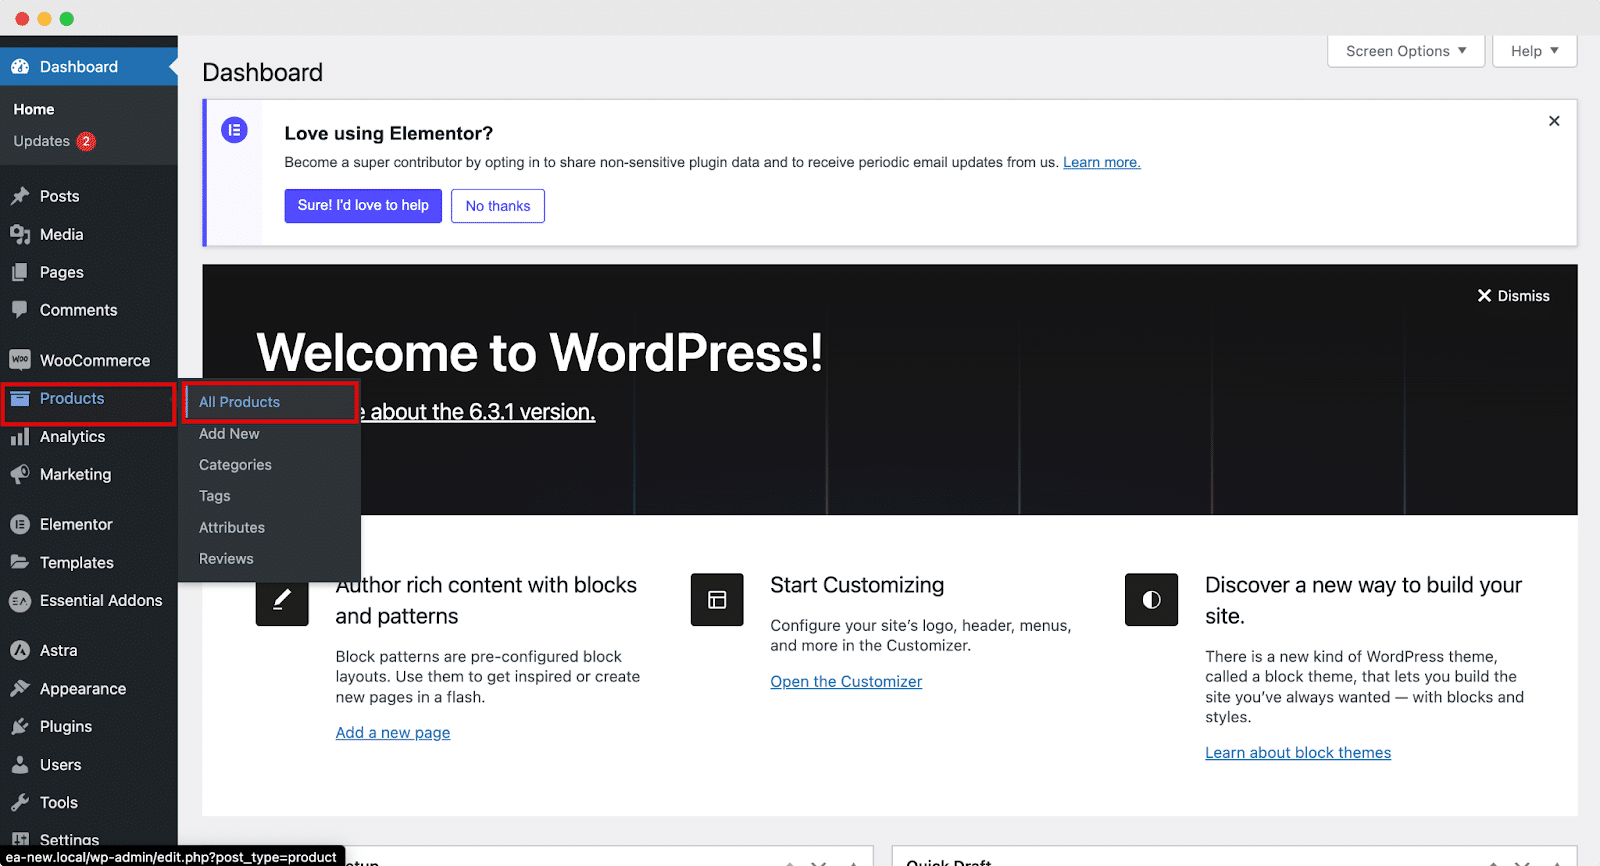Open the Posts menu label

(x=60, y=196)
